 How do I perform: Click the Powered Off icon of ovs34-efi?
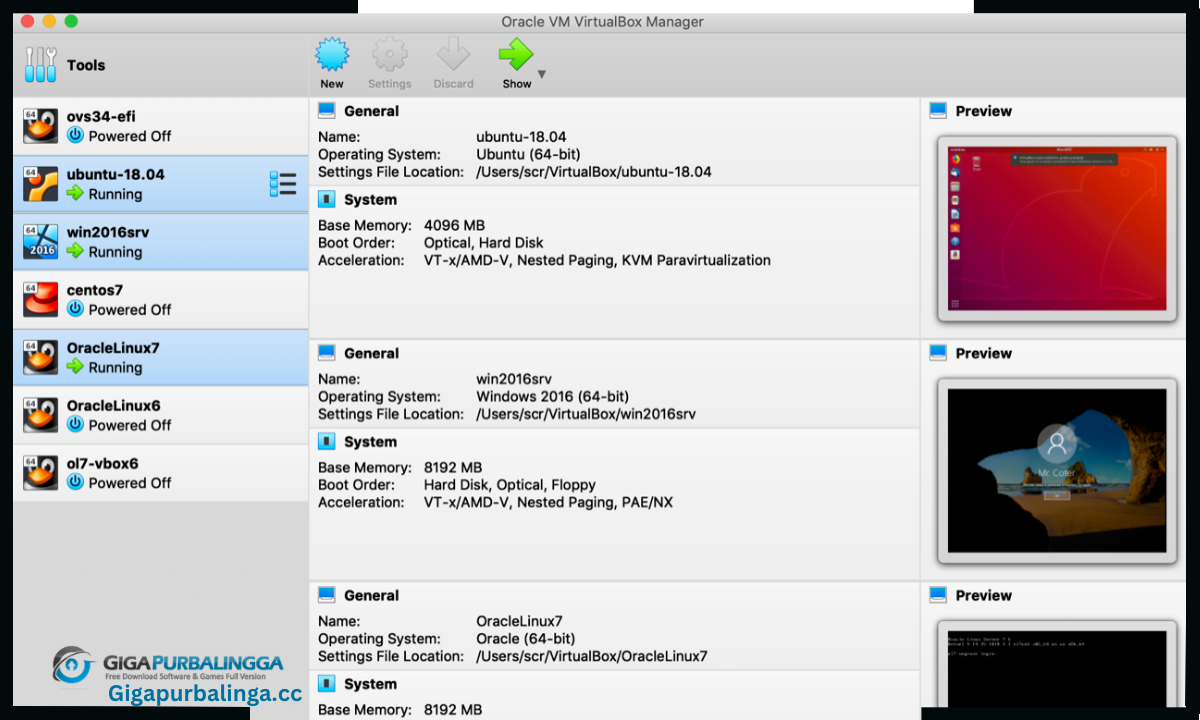coord(75,135)
